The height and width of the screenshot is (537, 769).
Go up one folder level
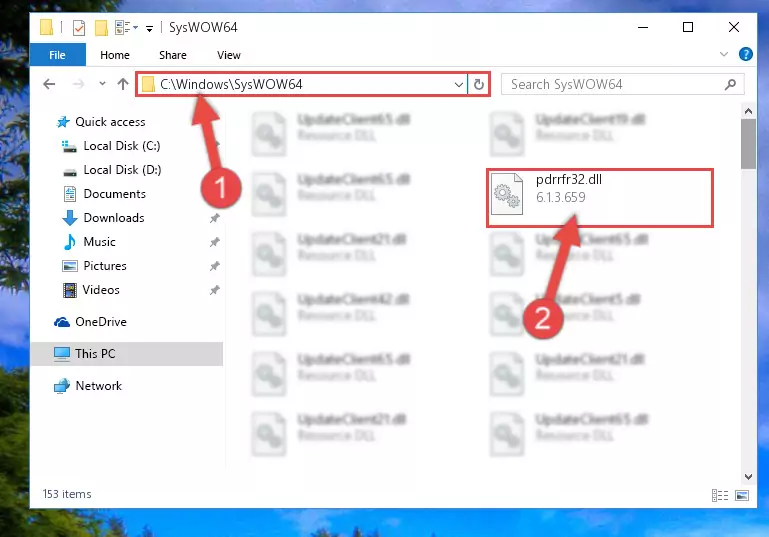click(x=123, y=84)
